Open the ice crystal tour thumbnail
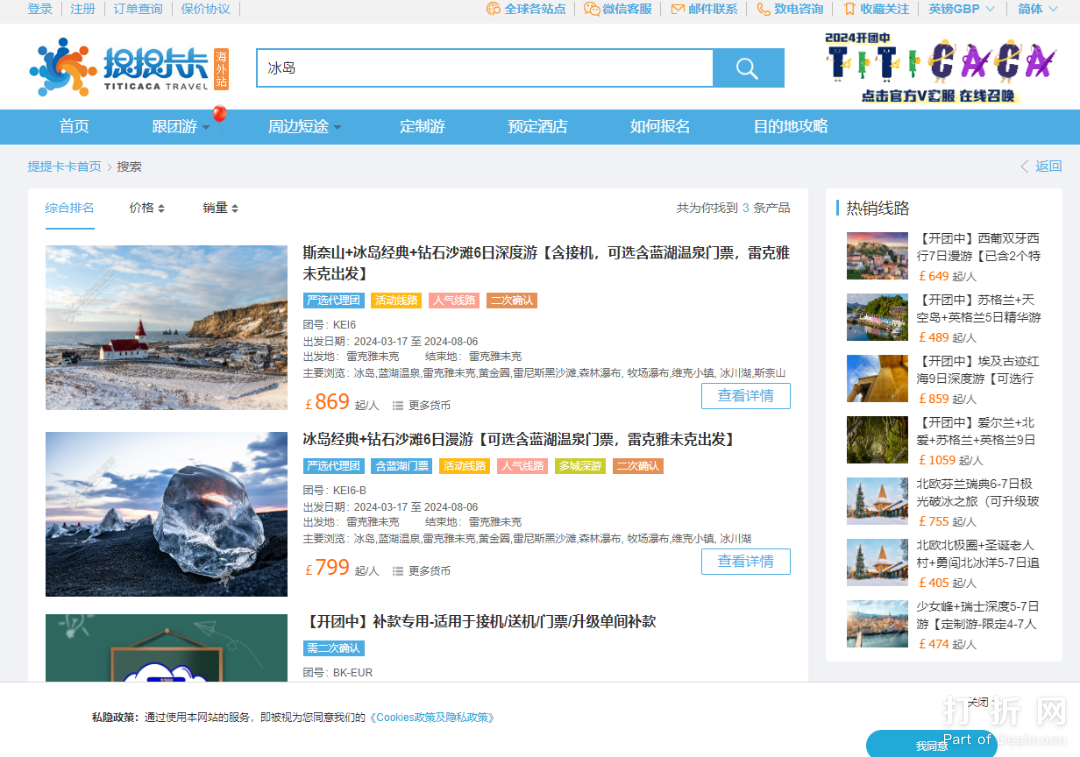Screen dimensions: 1080x757 click(x=166, y=514)
